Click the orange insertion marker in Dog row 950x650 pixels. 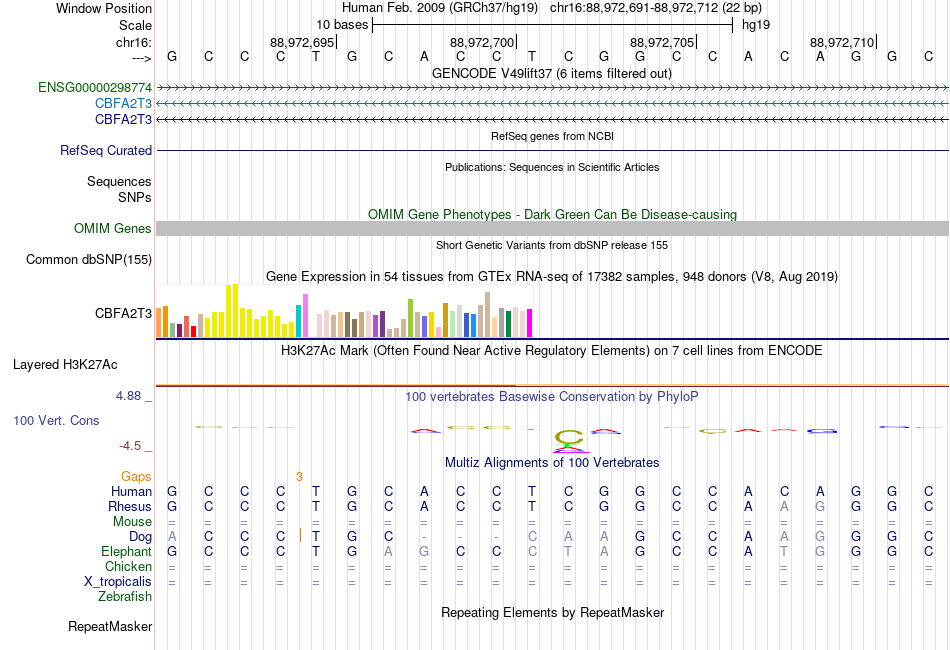coord(301,536)
